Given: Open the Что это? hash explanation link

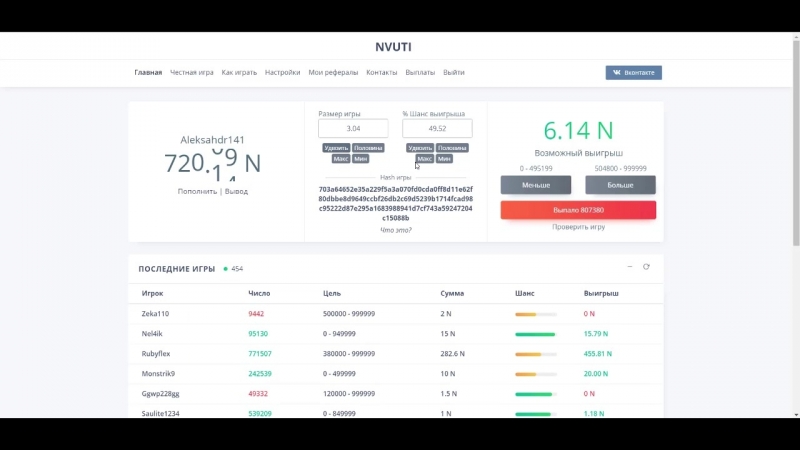Looking at the screenshot, I should click(395, 230).
